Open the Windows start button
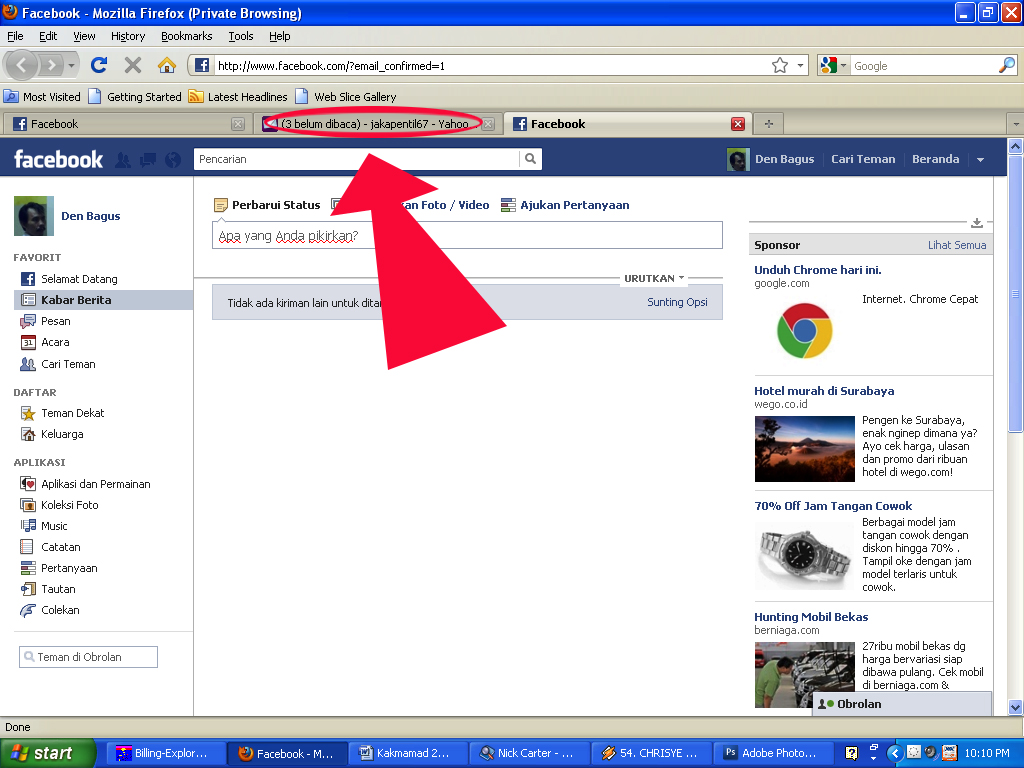Image resolution: width=1024 pixels, height=768 pixels. pos(48,753)
